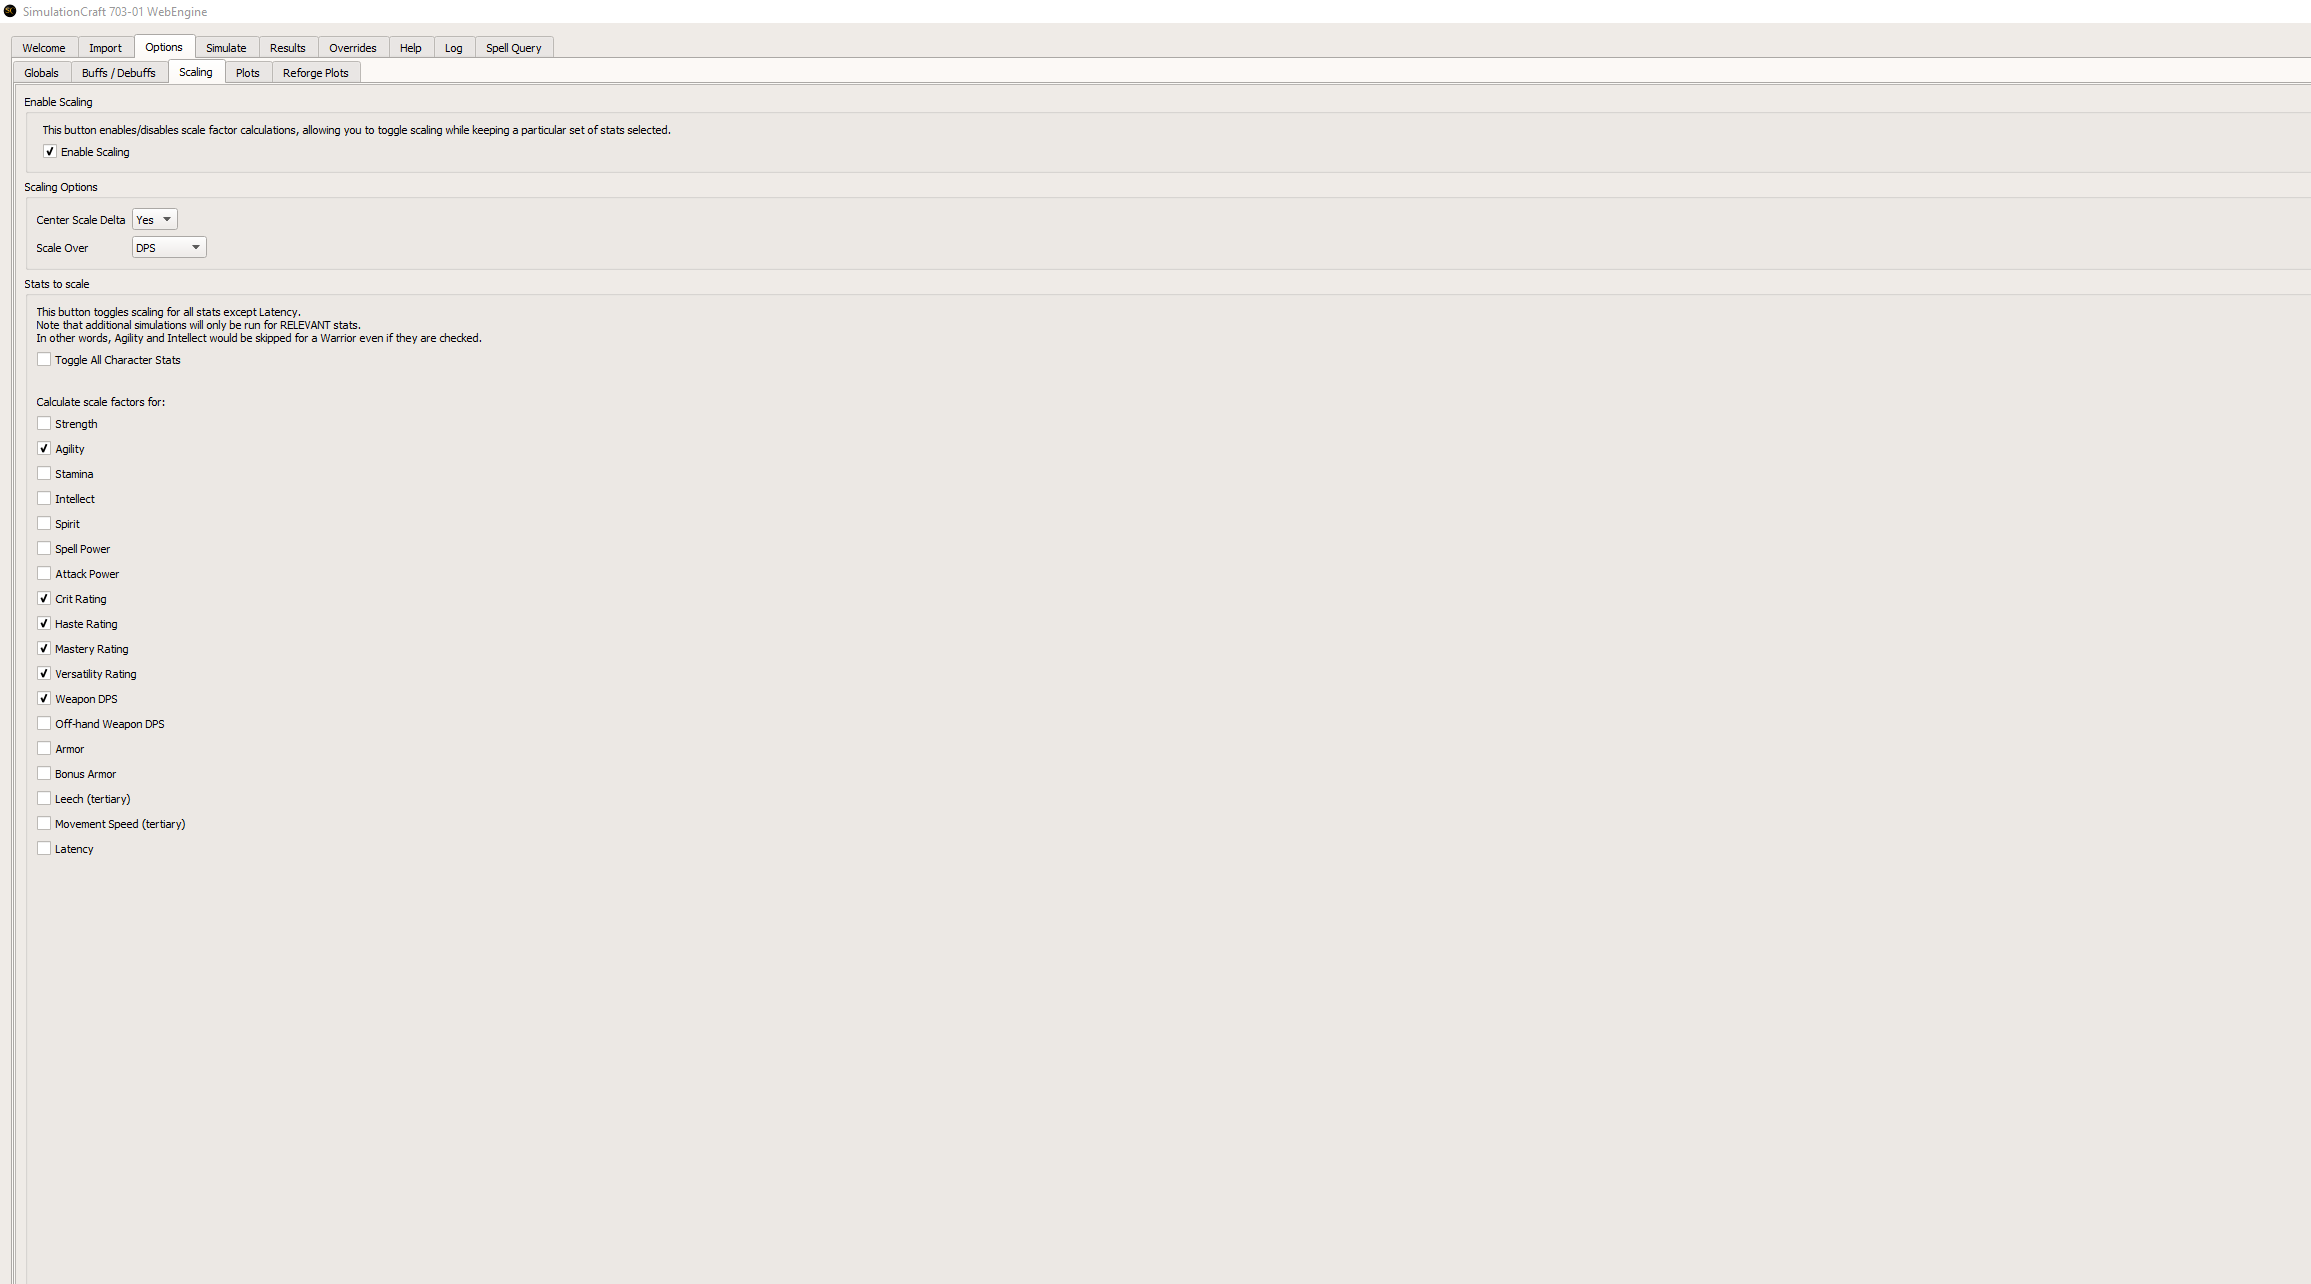This screenshot has height=1284, width=2311.
Task: Toggle Agility scale factor checkbox
Action: (44, 448)
